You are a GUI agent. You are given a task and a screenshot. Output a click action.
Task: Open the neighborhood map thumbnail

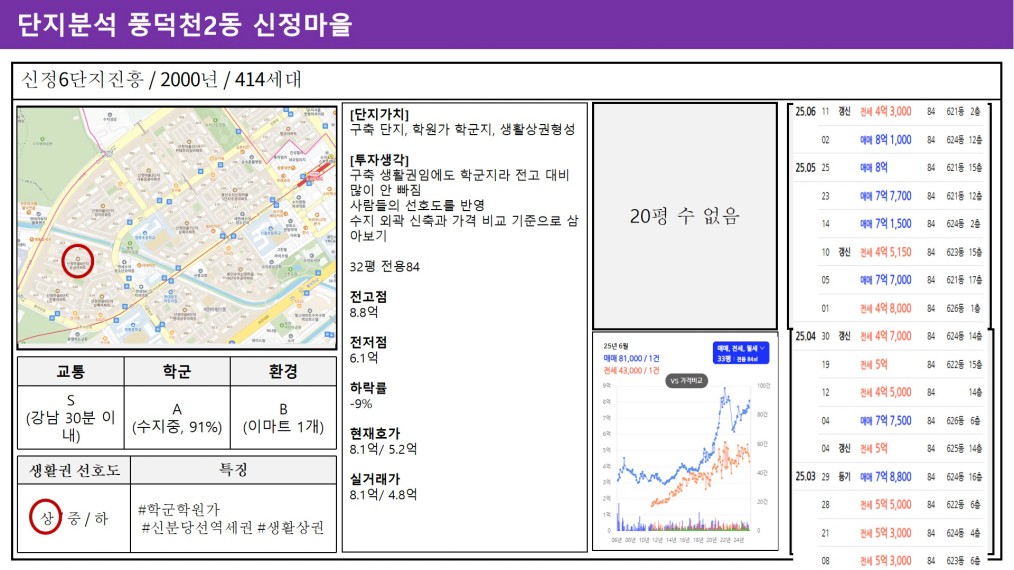(177, 228)
